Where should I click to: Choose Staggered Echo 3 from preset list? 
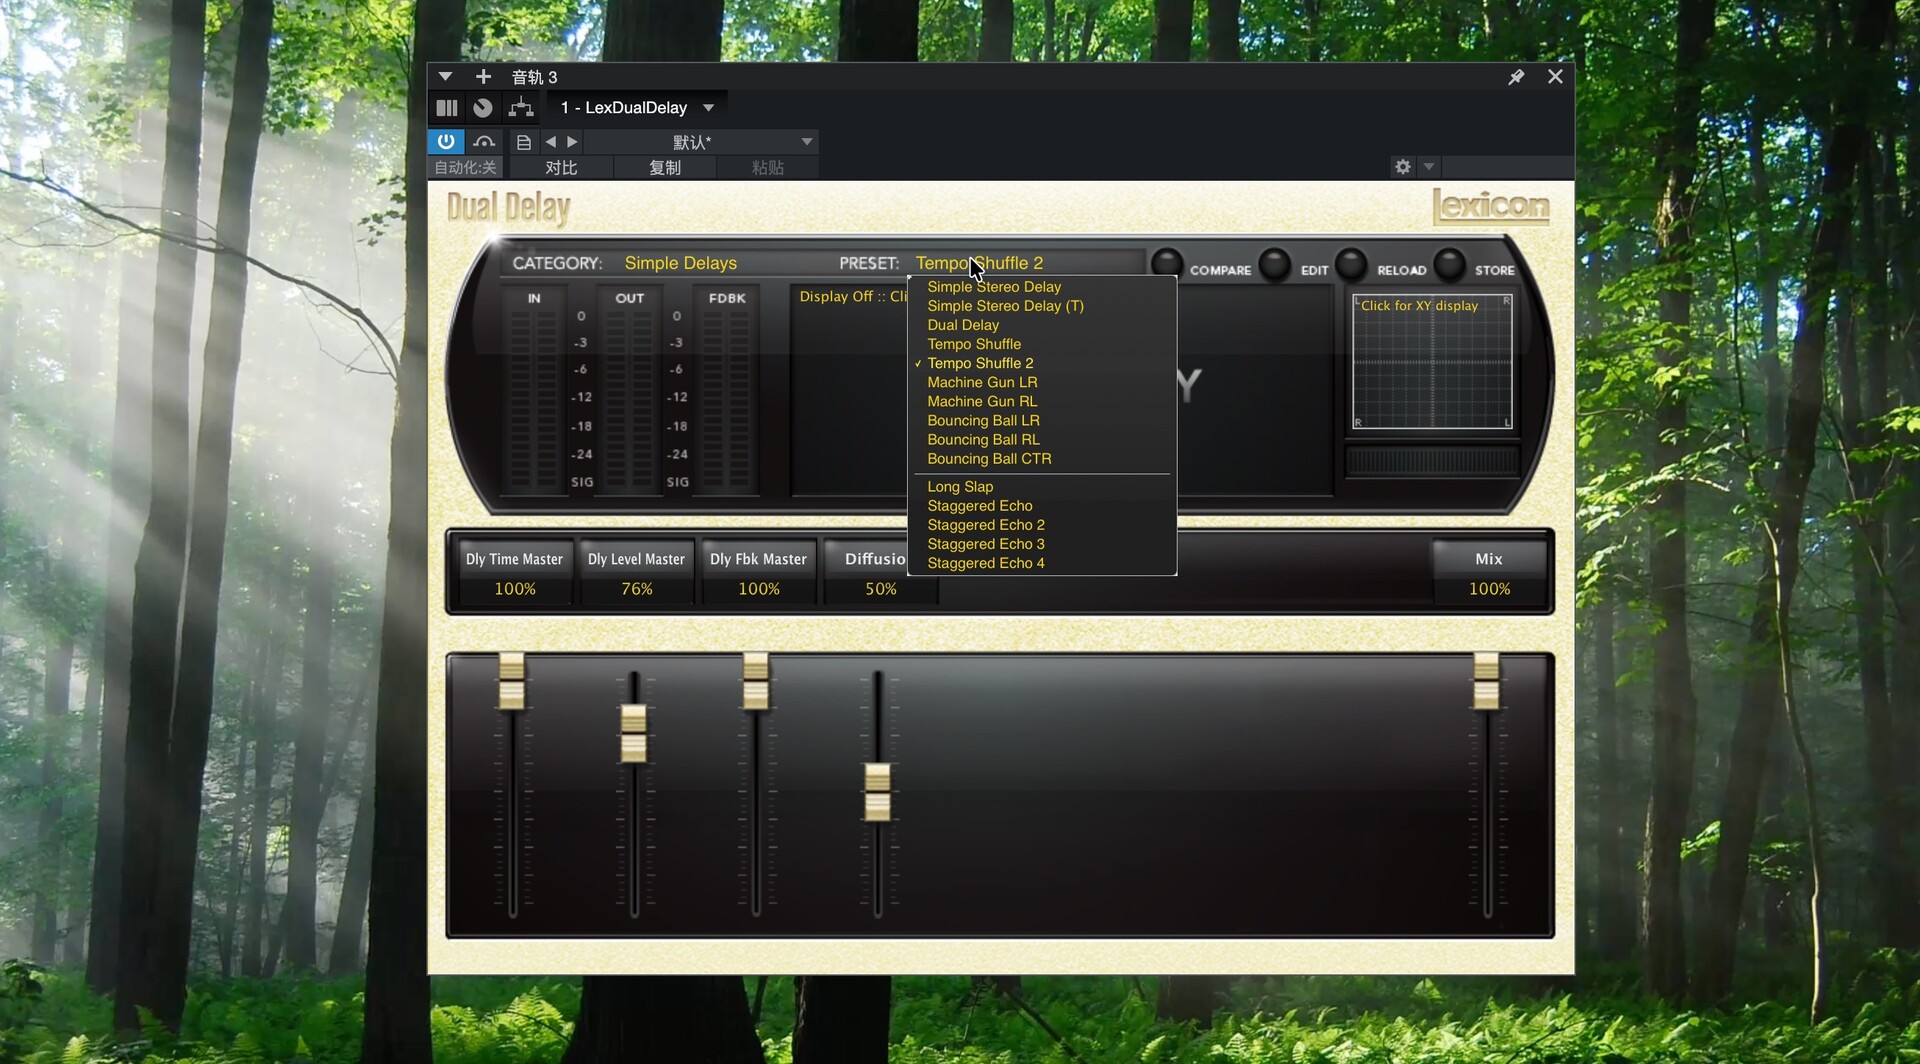coord(985,544)
